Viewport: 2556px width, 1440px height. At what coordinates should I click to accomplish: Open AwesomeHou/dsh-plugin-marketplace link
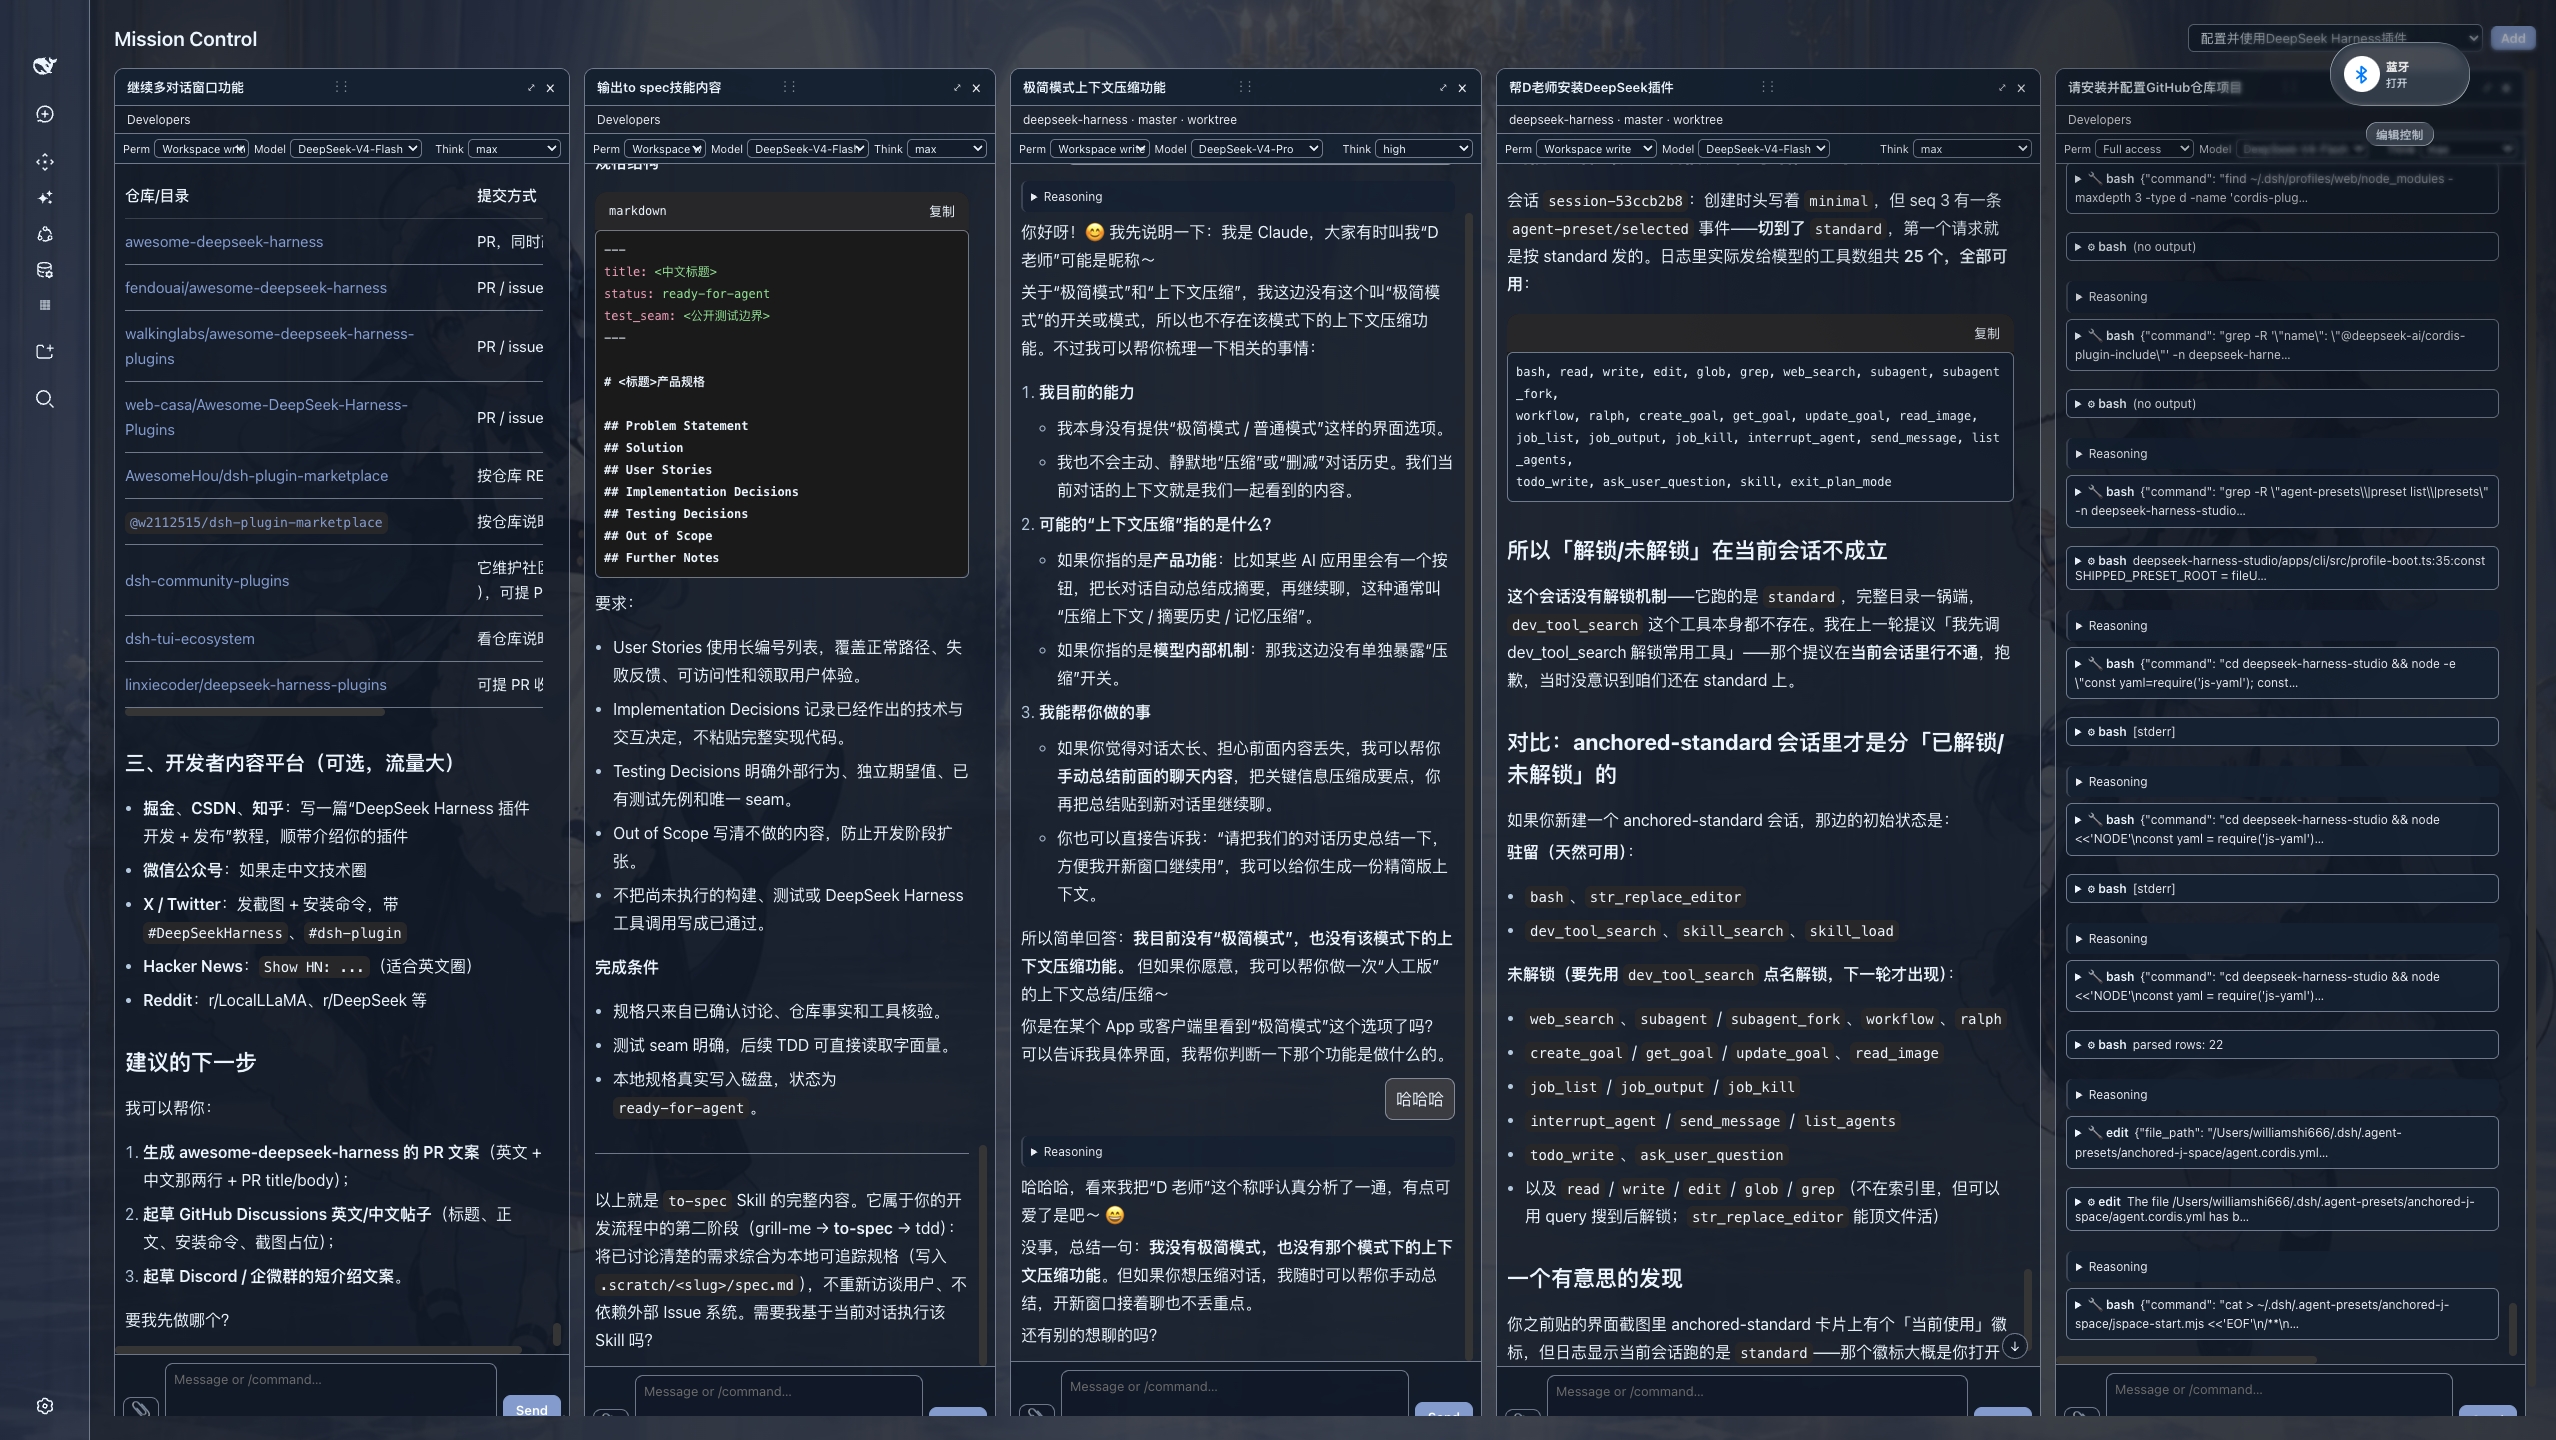(x=256, y=476)
